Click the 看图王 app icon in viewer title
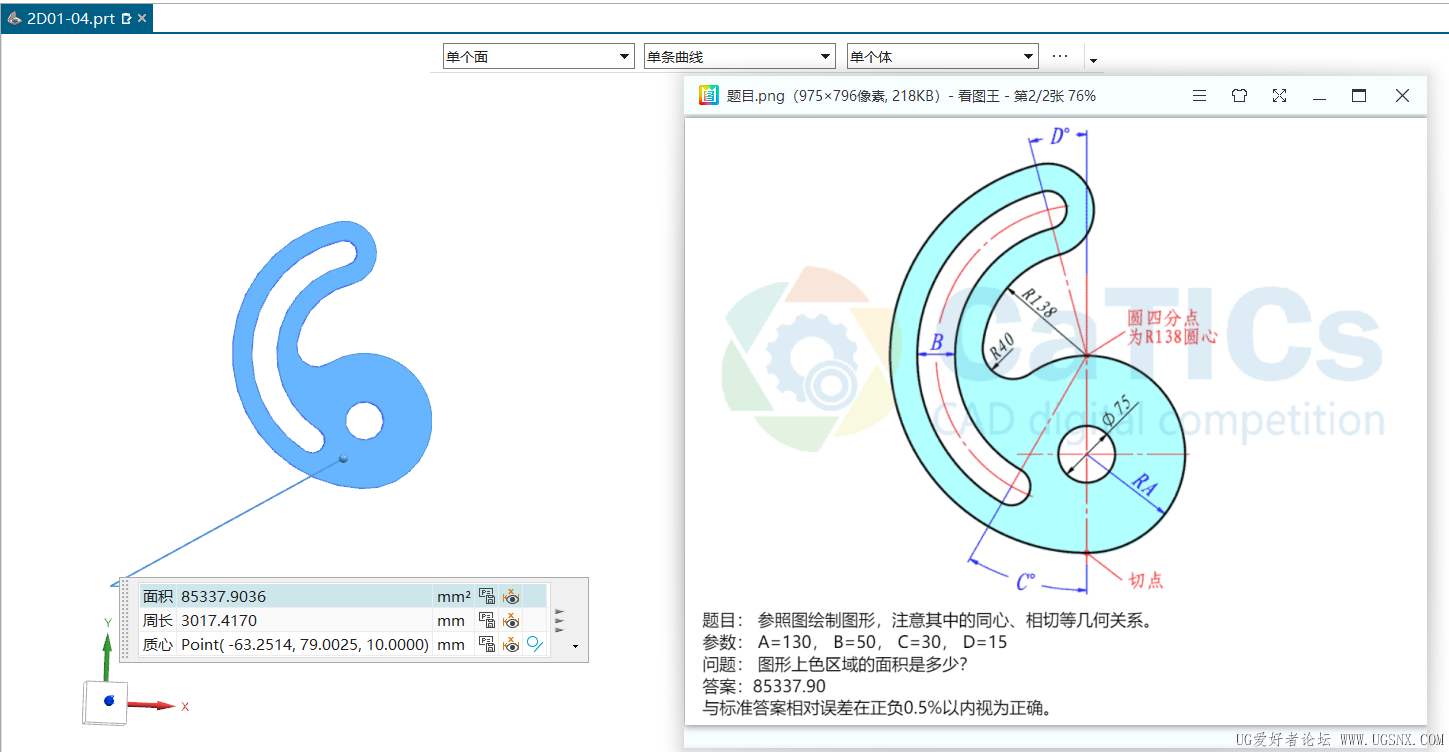 point(709,96)
